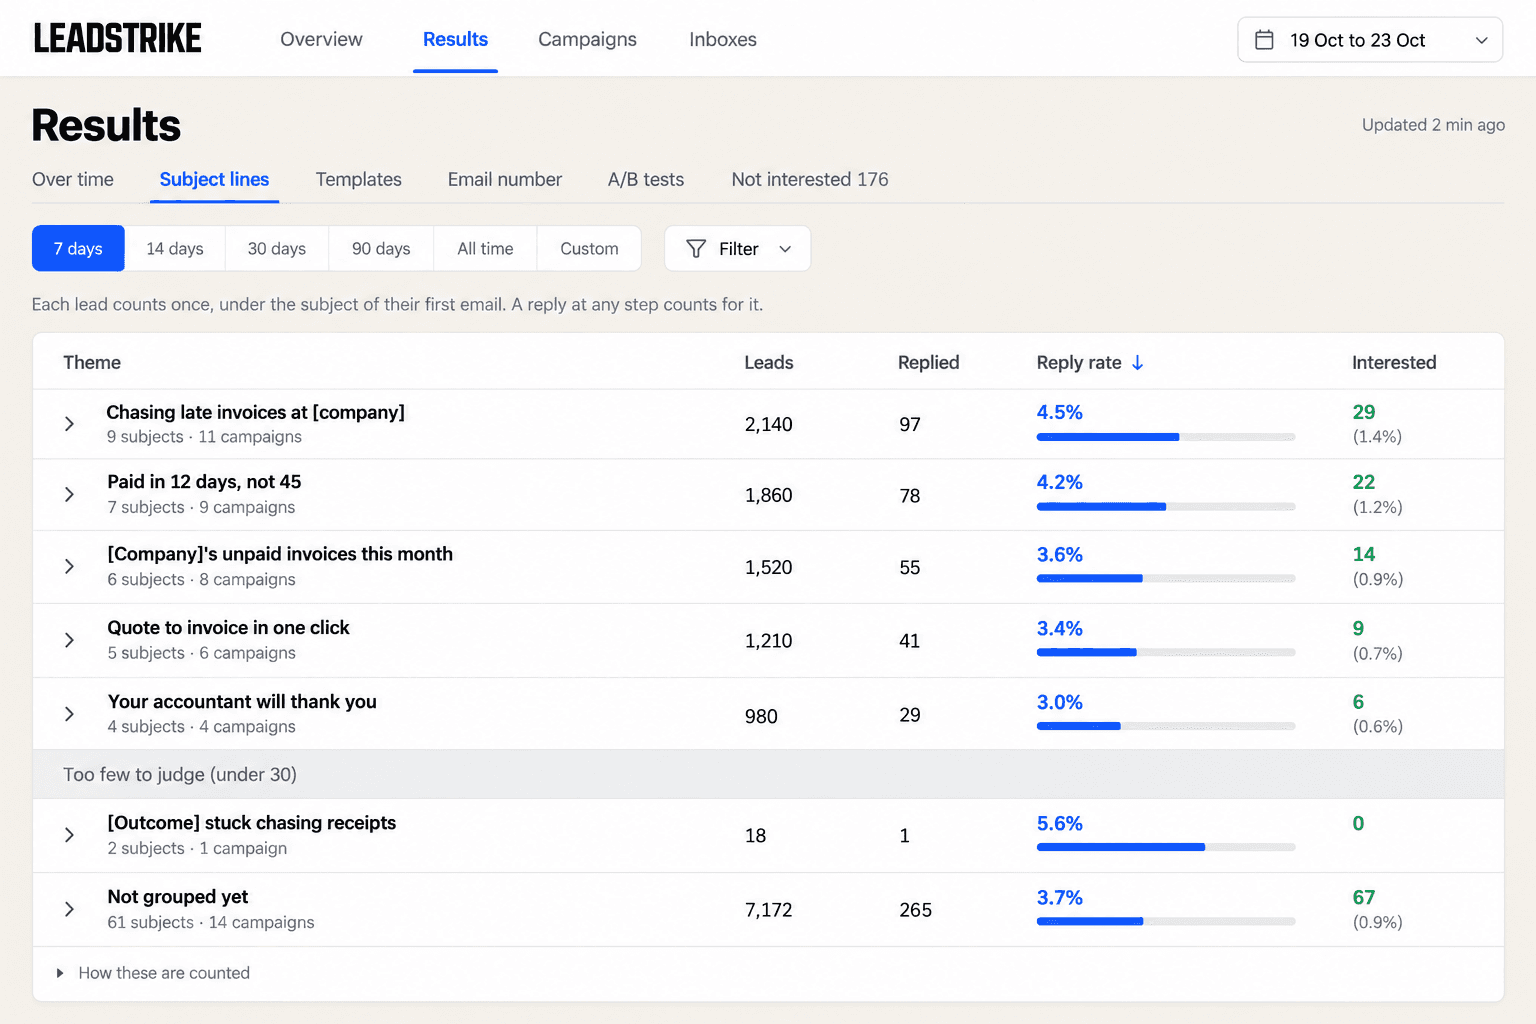Image resolution: width=1536 pixels, height=1024 pixels.
Task: Select the 90 days range
Action: pyautogui.click(x=381, y=249)
